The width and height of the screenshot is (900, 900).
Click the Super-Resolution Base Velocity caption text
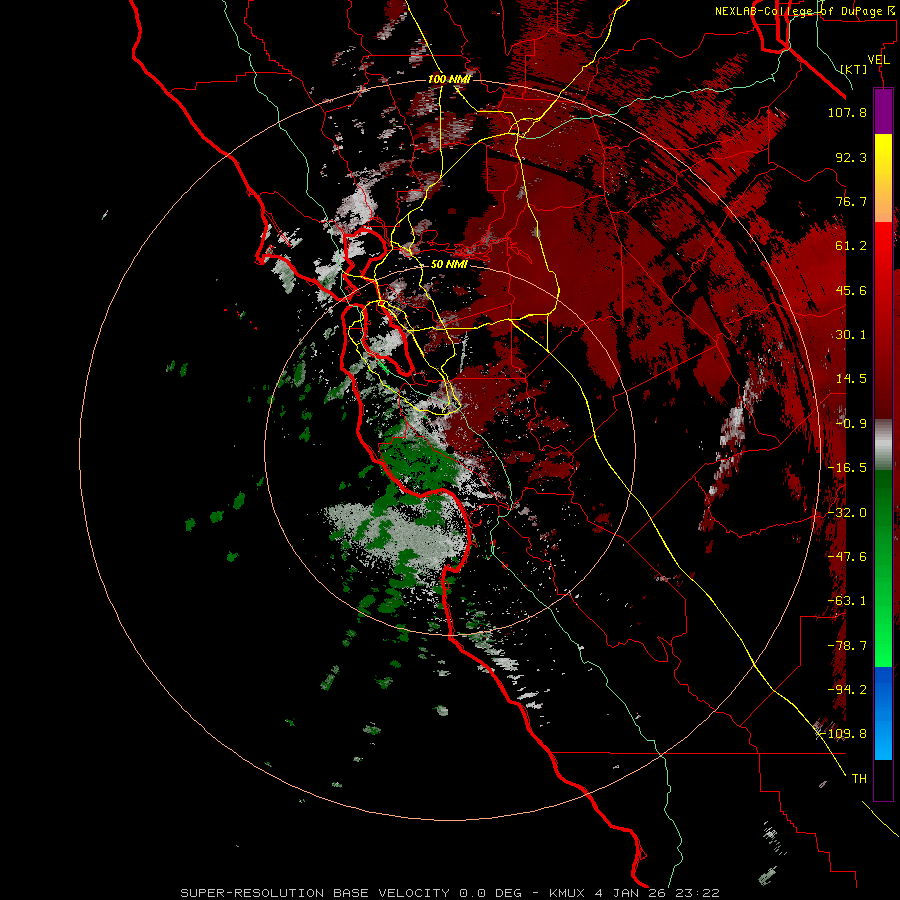pos(449,893)
